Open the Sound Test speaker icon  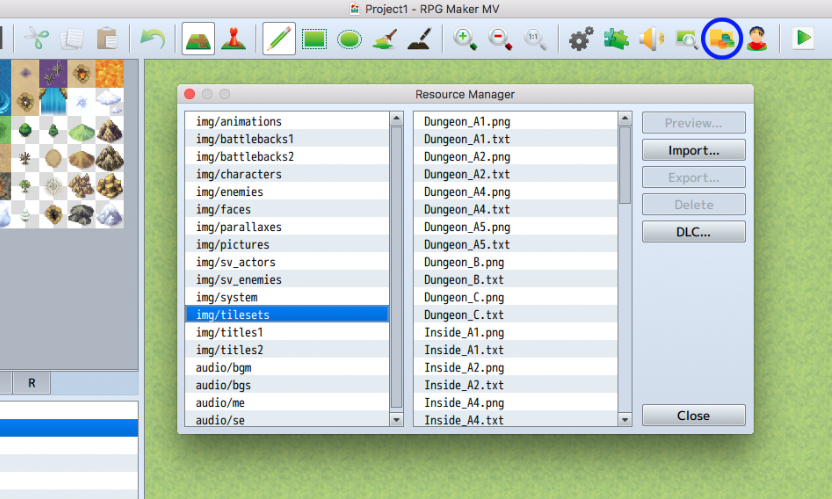pos(651,39)
